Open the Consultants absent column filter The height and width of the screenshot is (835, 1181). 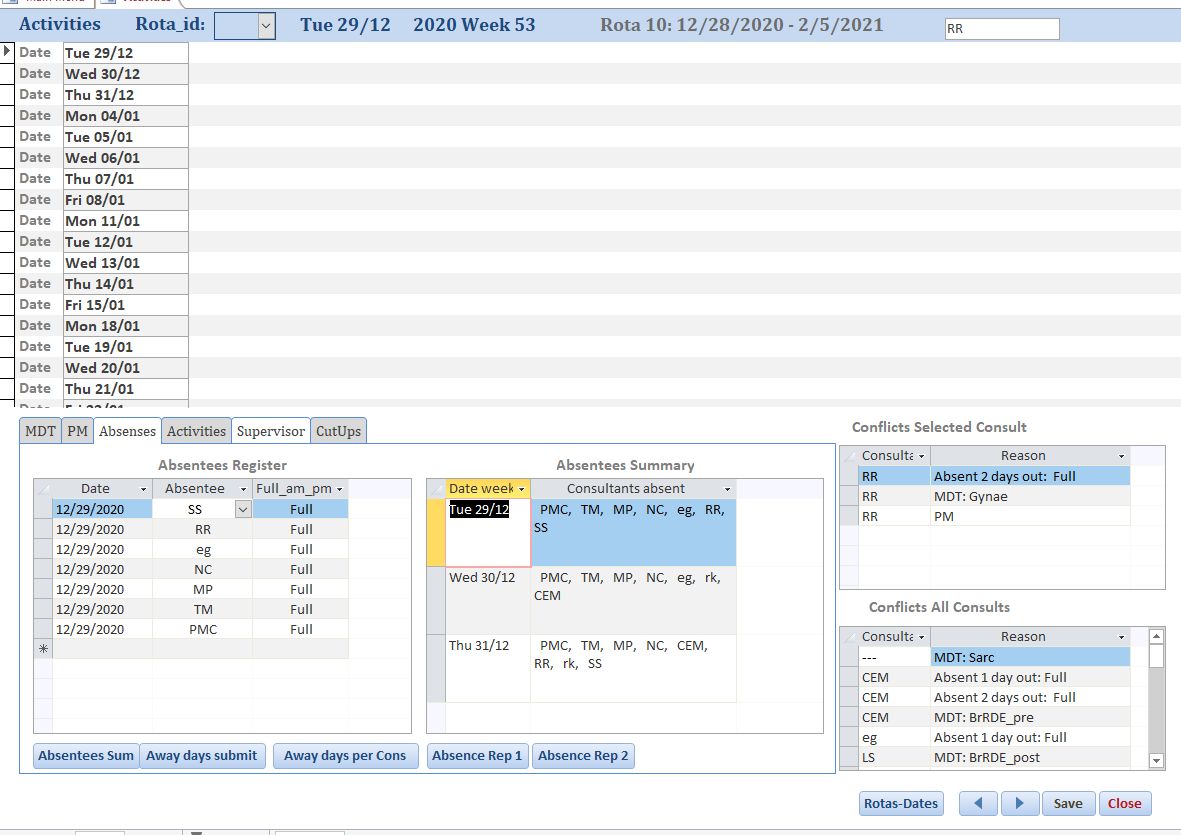click(727, 489)
